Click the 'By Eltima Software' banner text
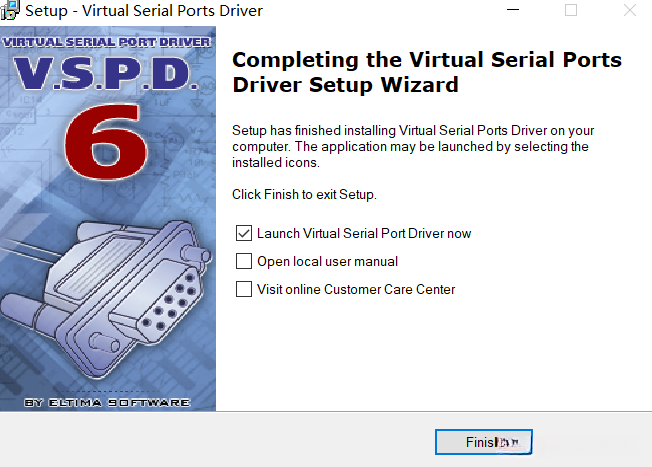The height and width of the screenshot is (467, 652). point(108,402)
